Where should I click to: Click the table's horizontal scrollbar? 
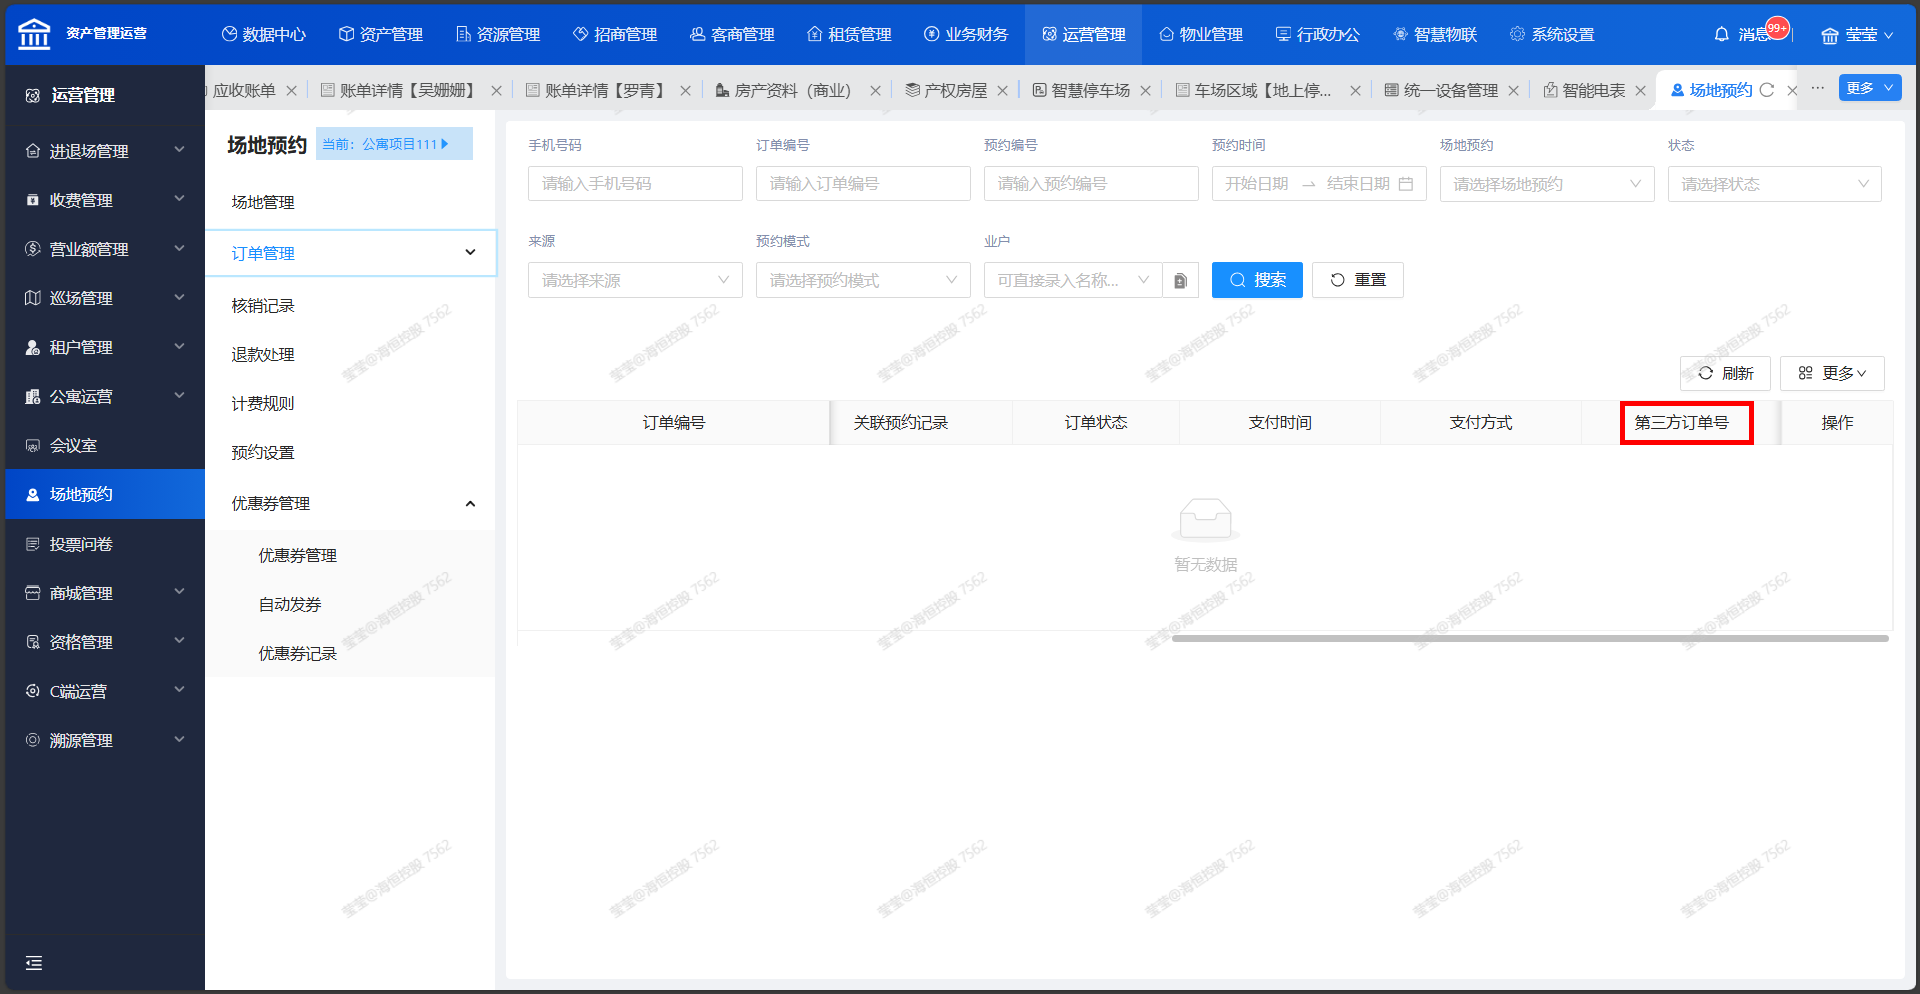tap(1530, 638)
